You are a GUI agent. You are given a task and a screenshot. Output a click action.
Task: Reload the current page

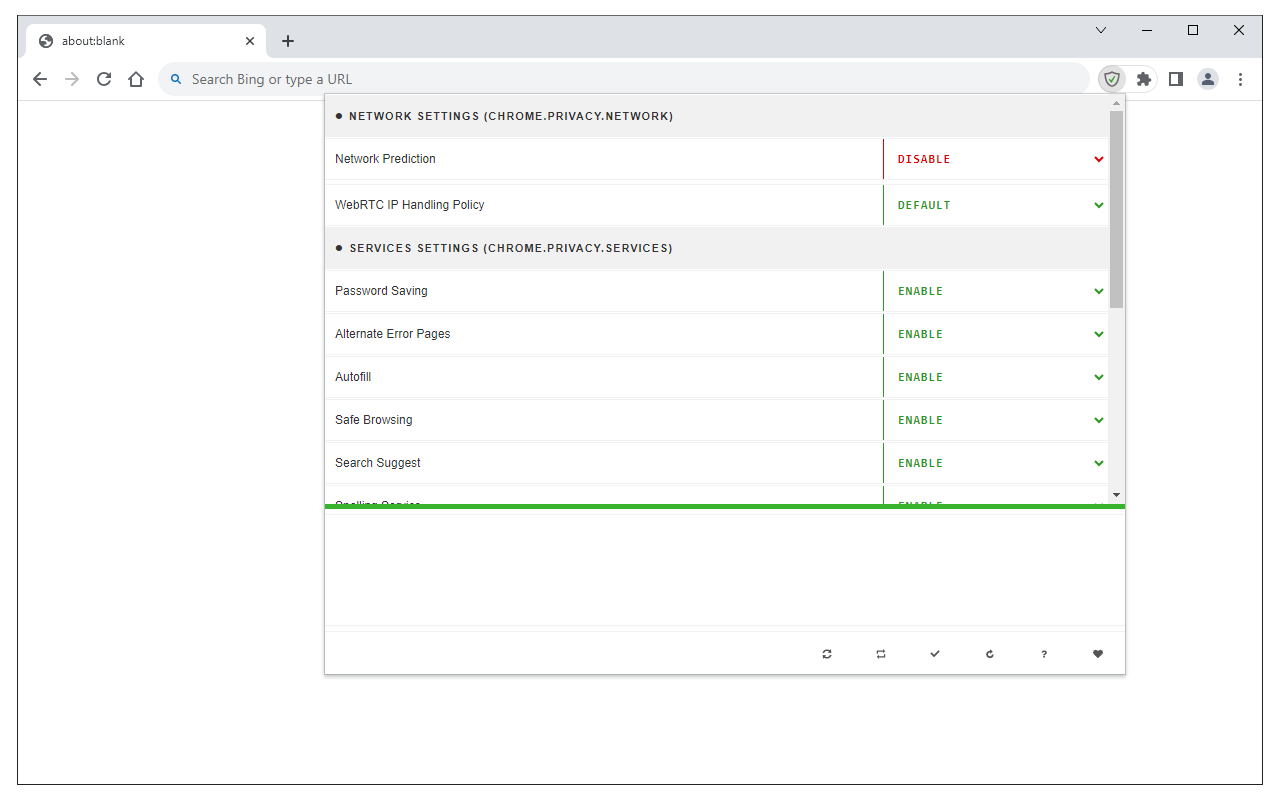coord(104,79)
